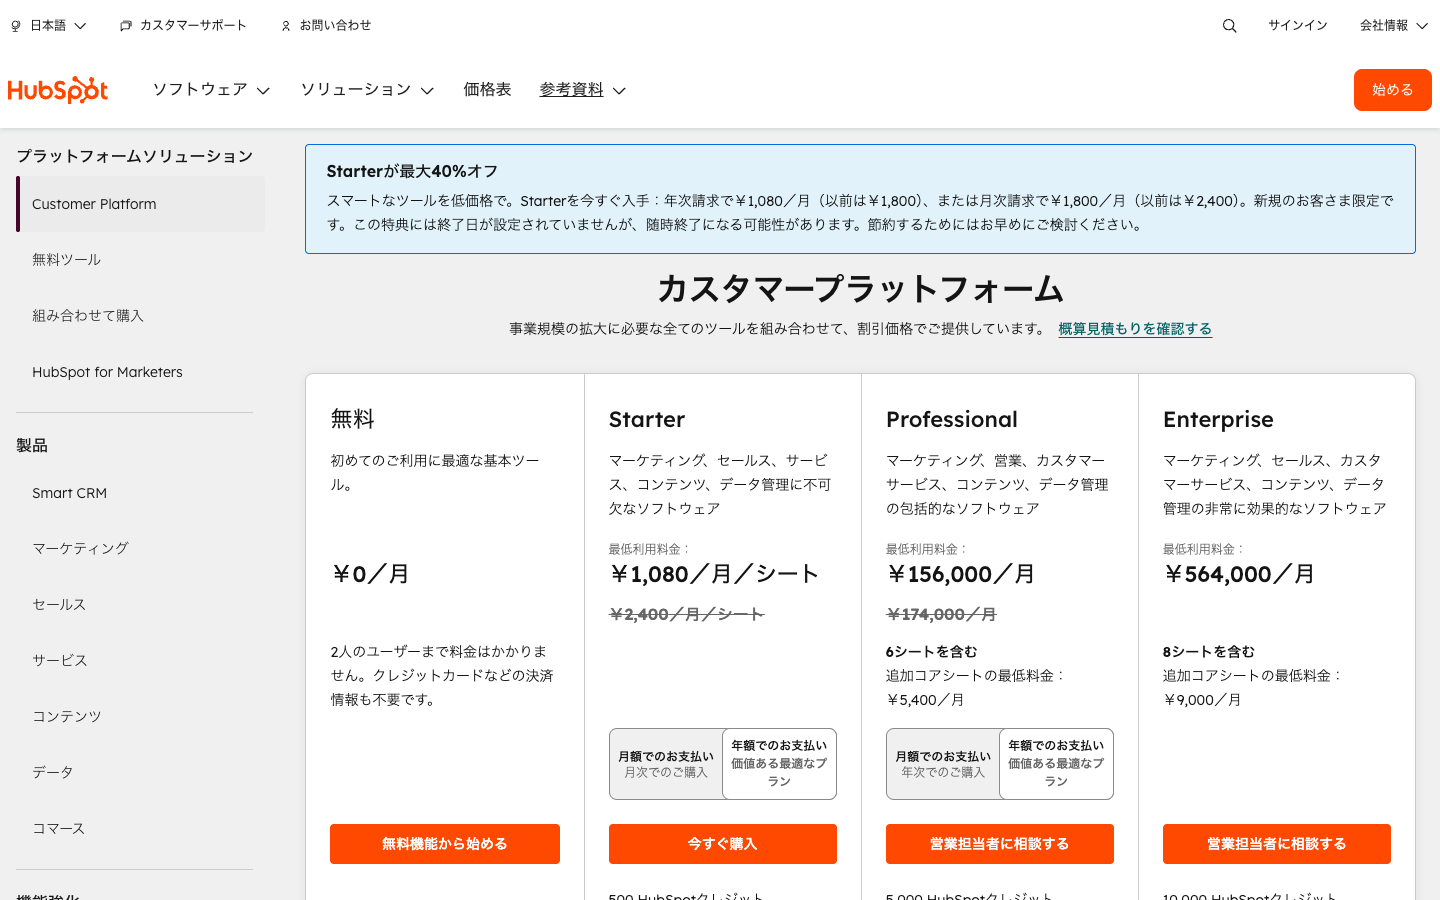Select Customer Platform in the sidebar
Image resolution: width=1440 pixels, height=900 pixels.
[94, 204]
